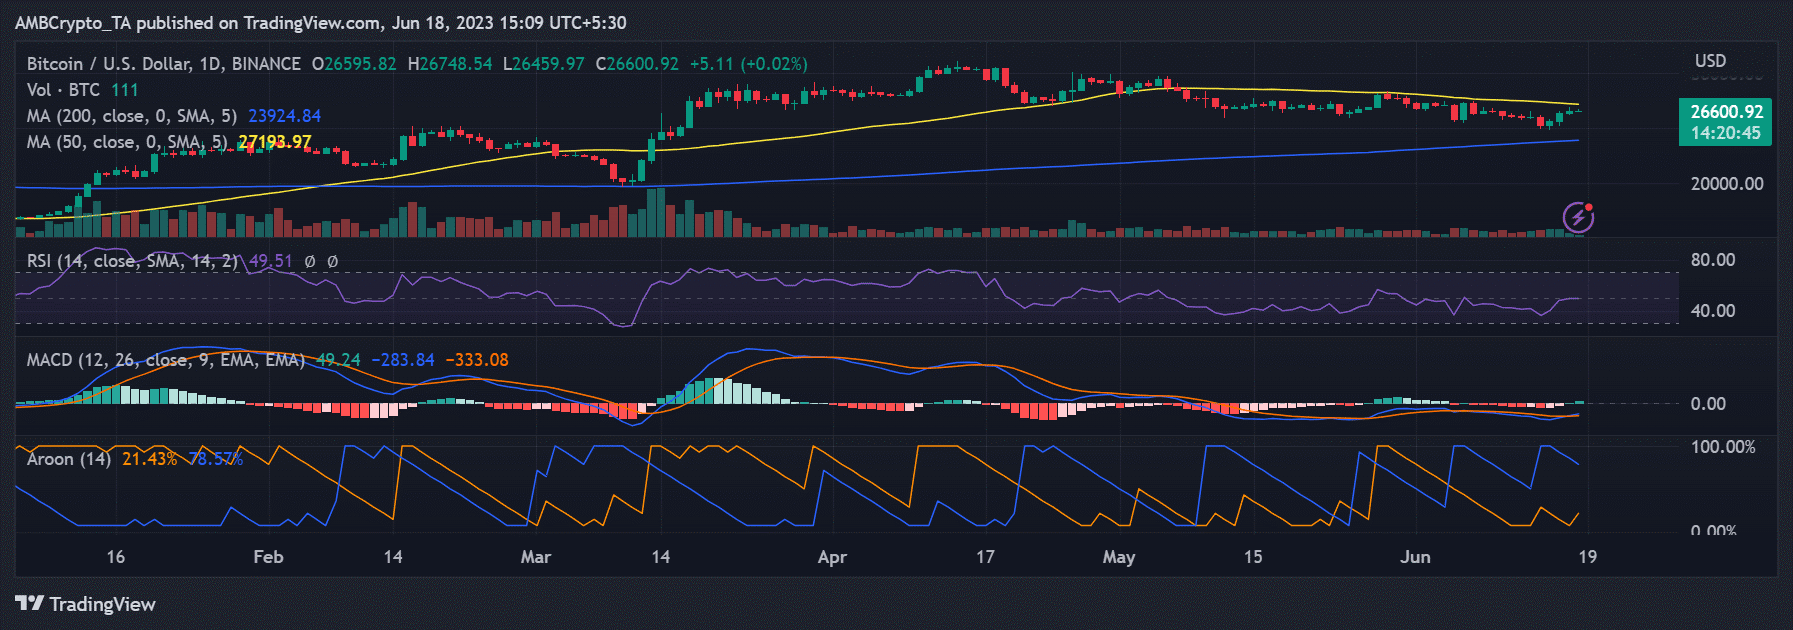Select the MA (200, close, 0, SMA, 5) label
This screenshot has height=630, width=1793.
(x=132, y=116)
